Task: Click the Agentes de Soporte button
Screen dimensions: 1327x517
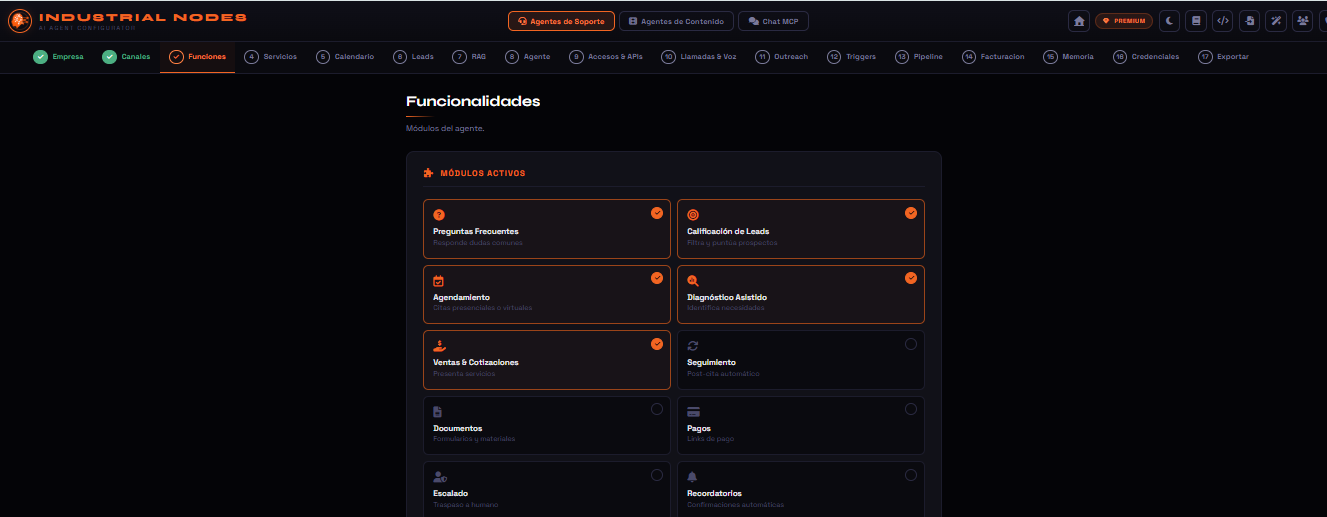Action: (561, 21)
